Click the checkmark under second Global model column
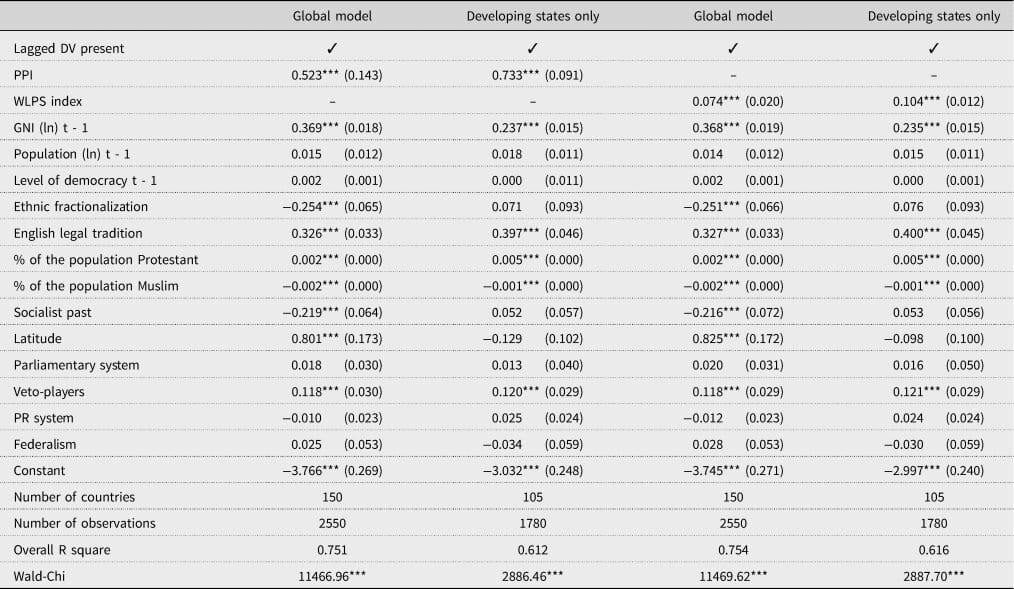 coord(733,48)
